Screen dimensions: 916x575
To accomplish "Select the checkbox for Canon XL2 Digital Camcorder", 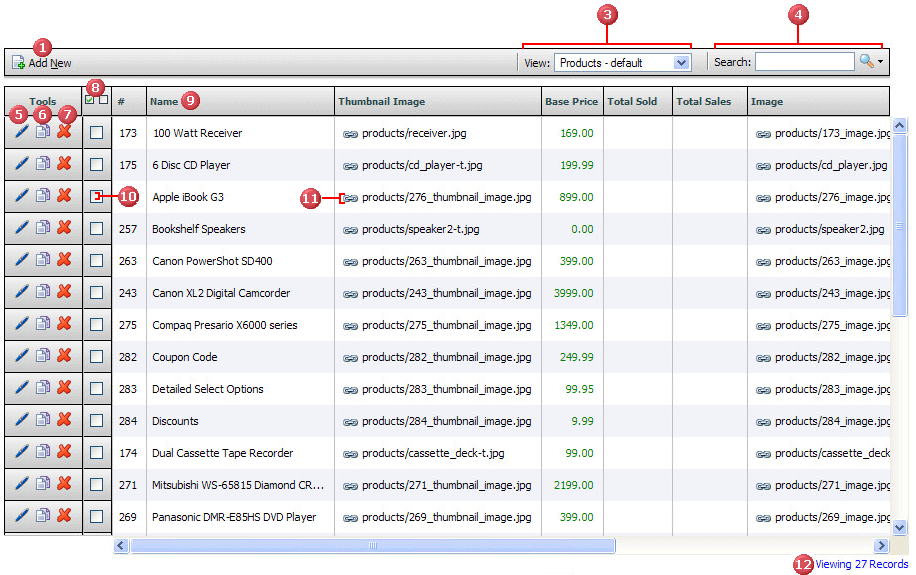I will pos(96,293).
